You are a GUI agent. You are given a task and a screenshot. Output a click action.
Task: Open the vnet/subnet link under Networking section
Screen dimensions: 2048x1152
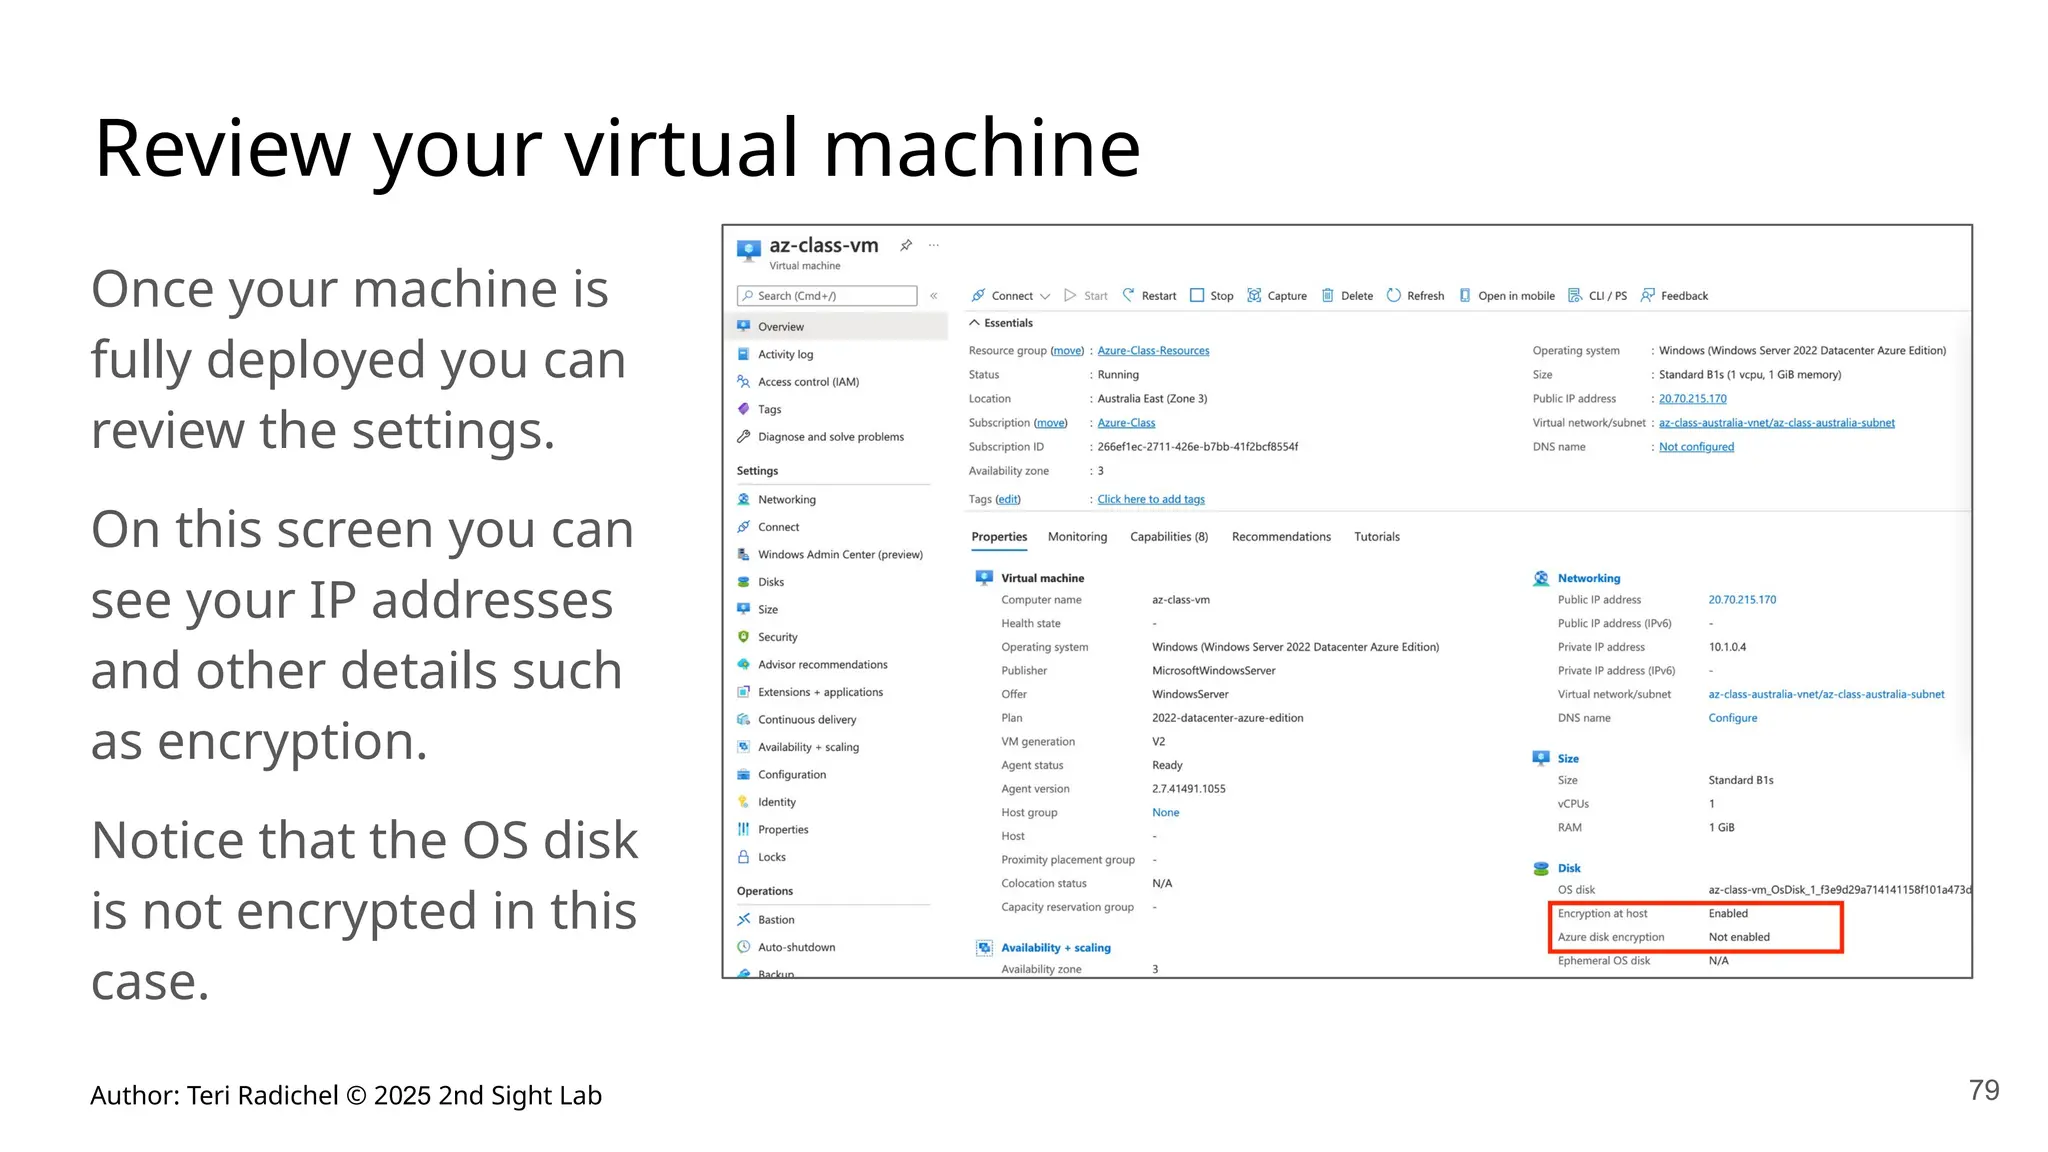click(1826, 694)
